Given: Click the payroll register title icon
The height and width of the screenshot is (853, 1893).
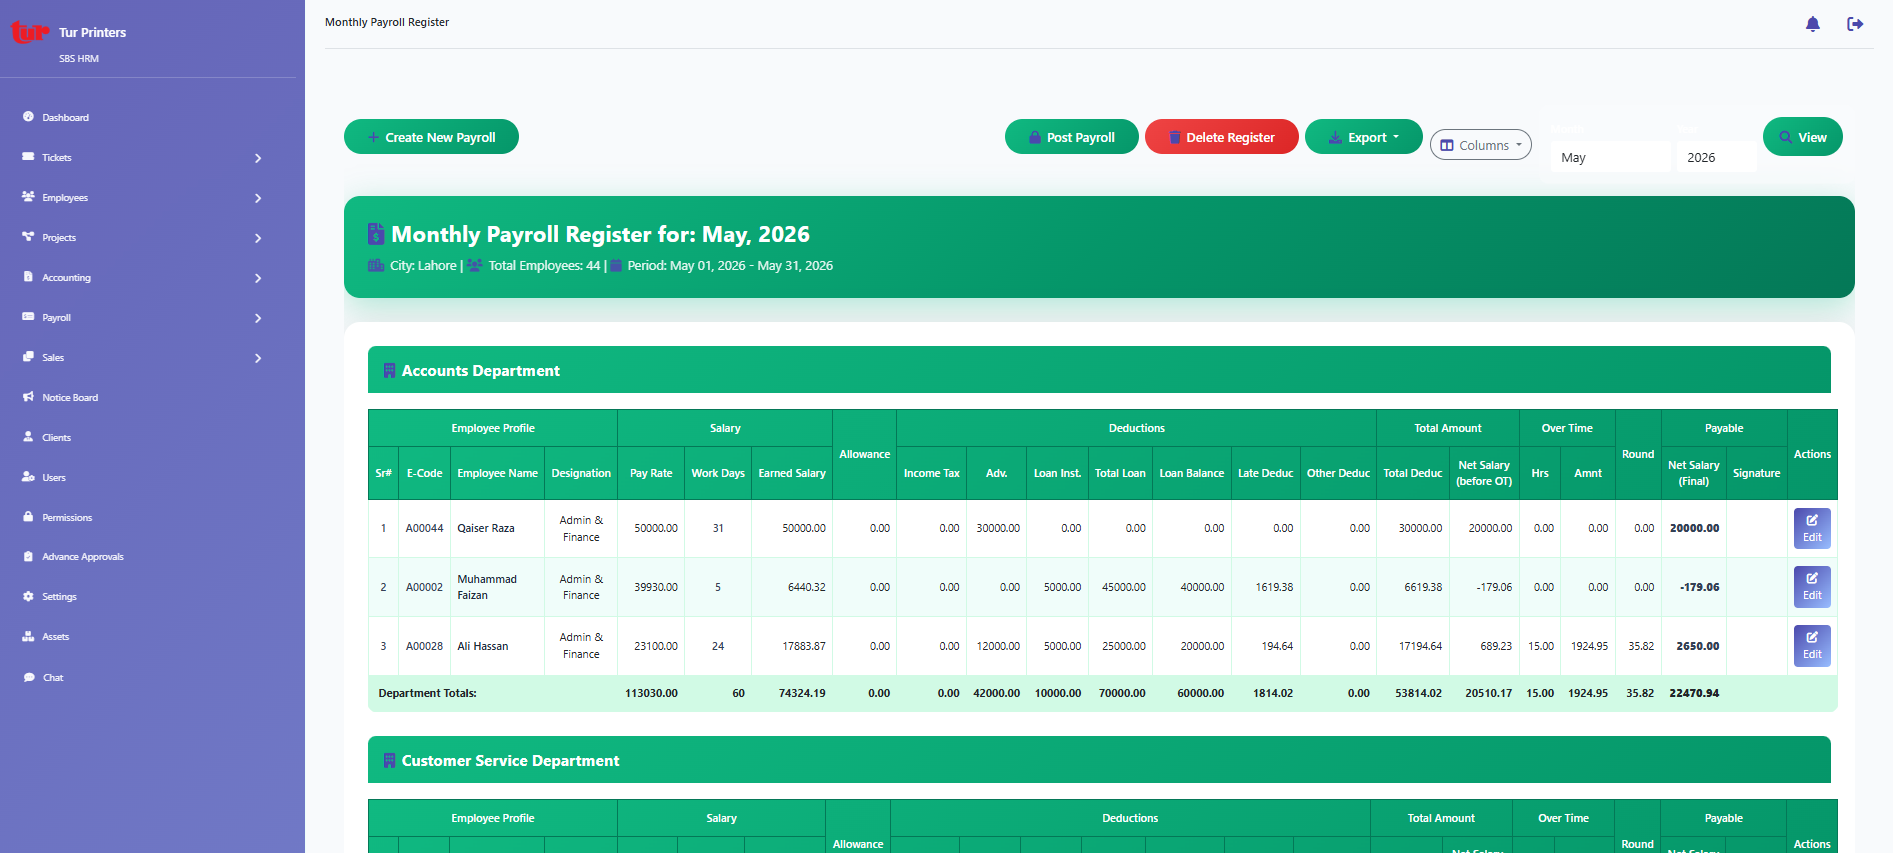Looking at the screenshot, I should (x=376, y=234).
